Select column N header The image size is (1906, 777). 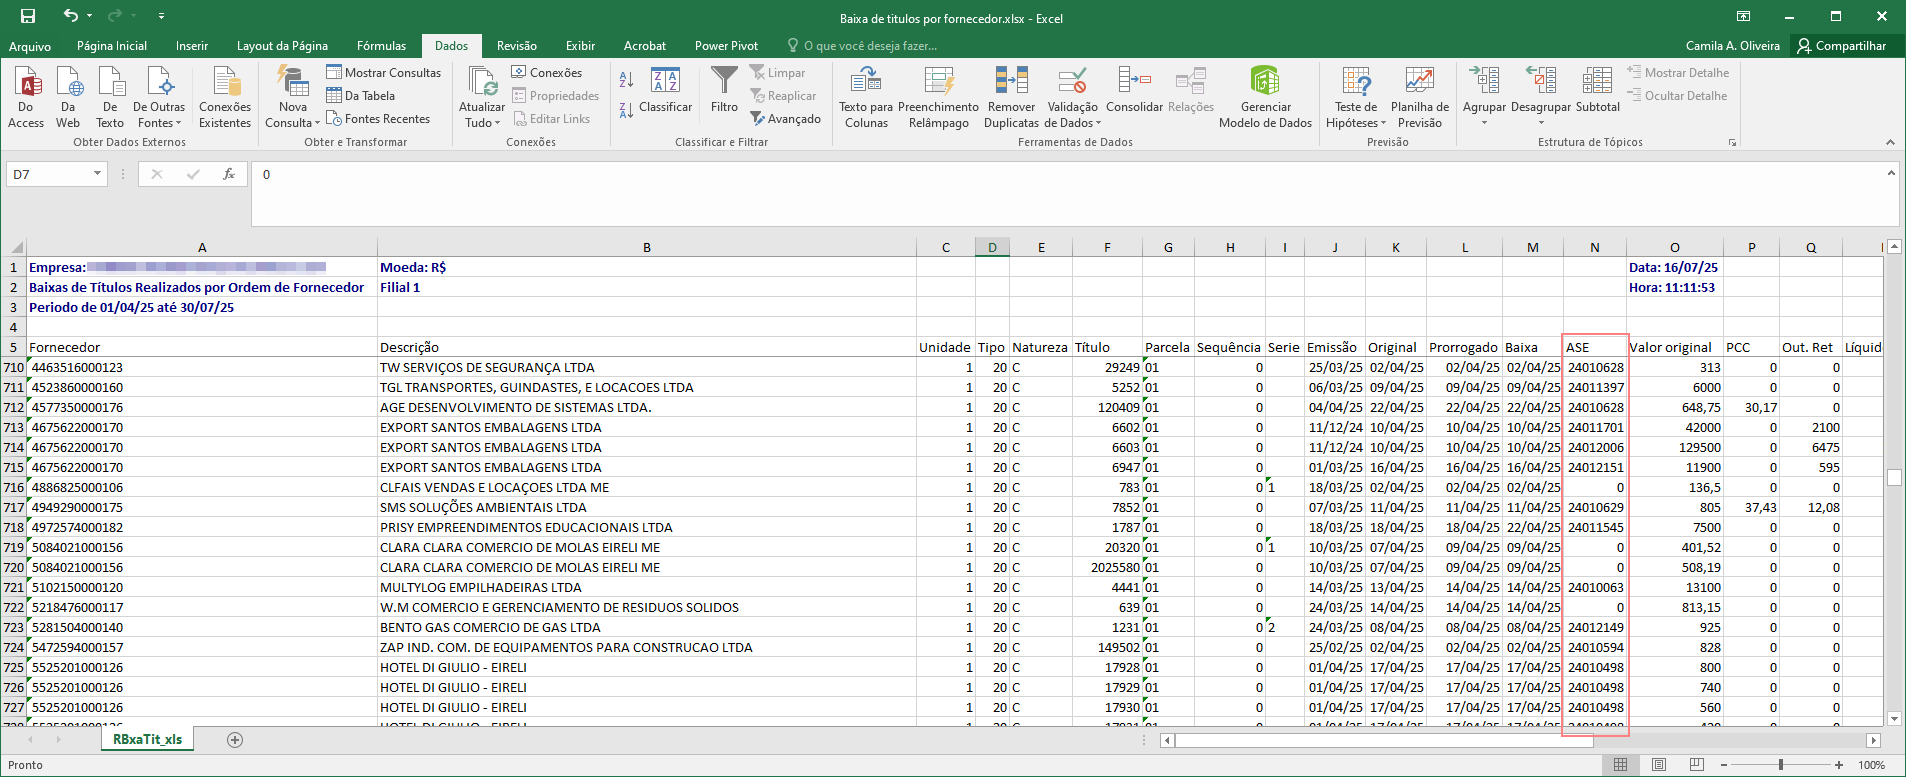[x=1595, y=247]
